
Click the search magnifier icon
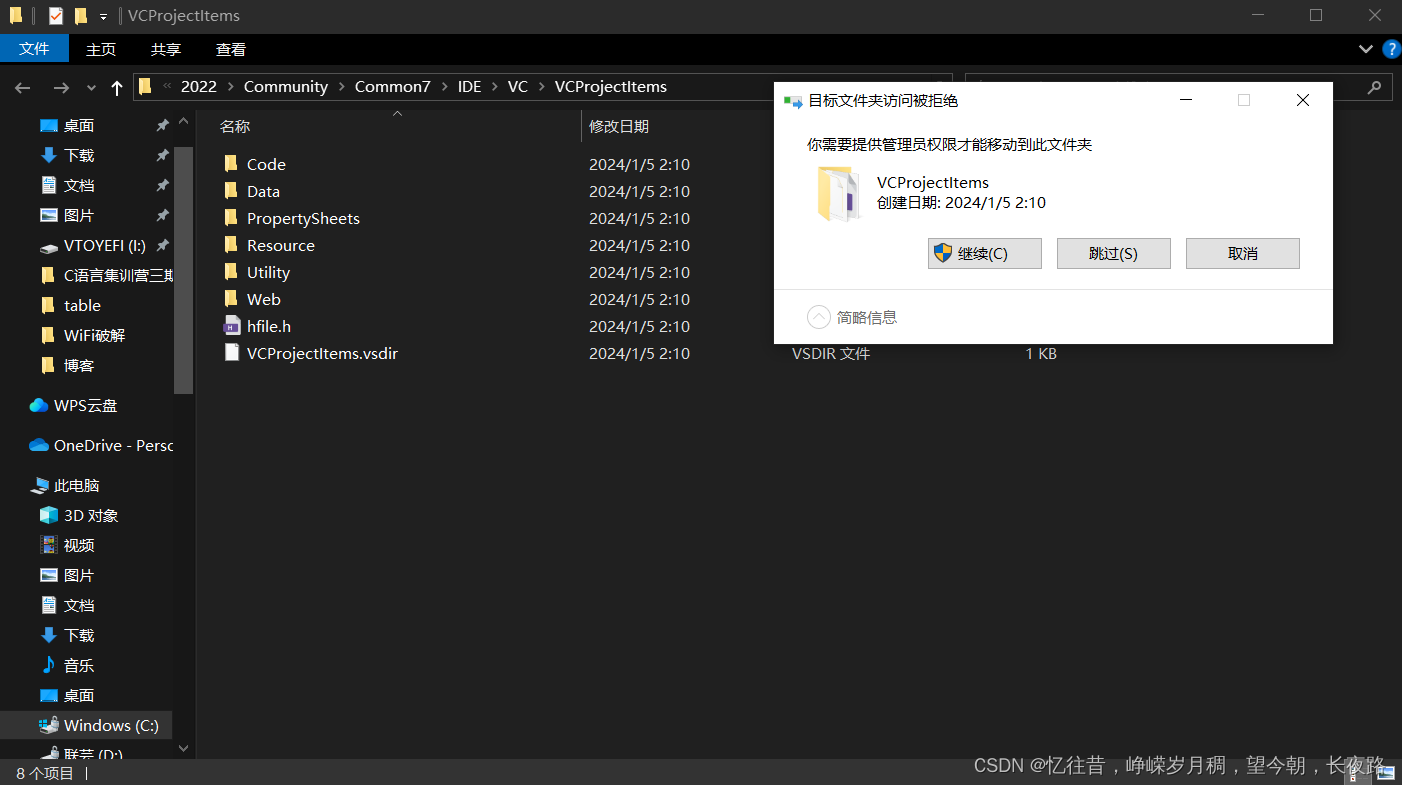click(1375, 87)
